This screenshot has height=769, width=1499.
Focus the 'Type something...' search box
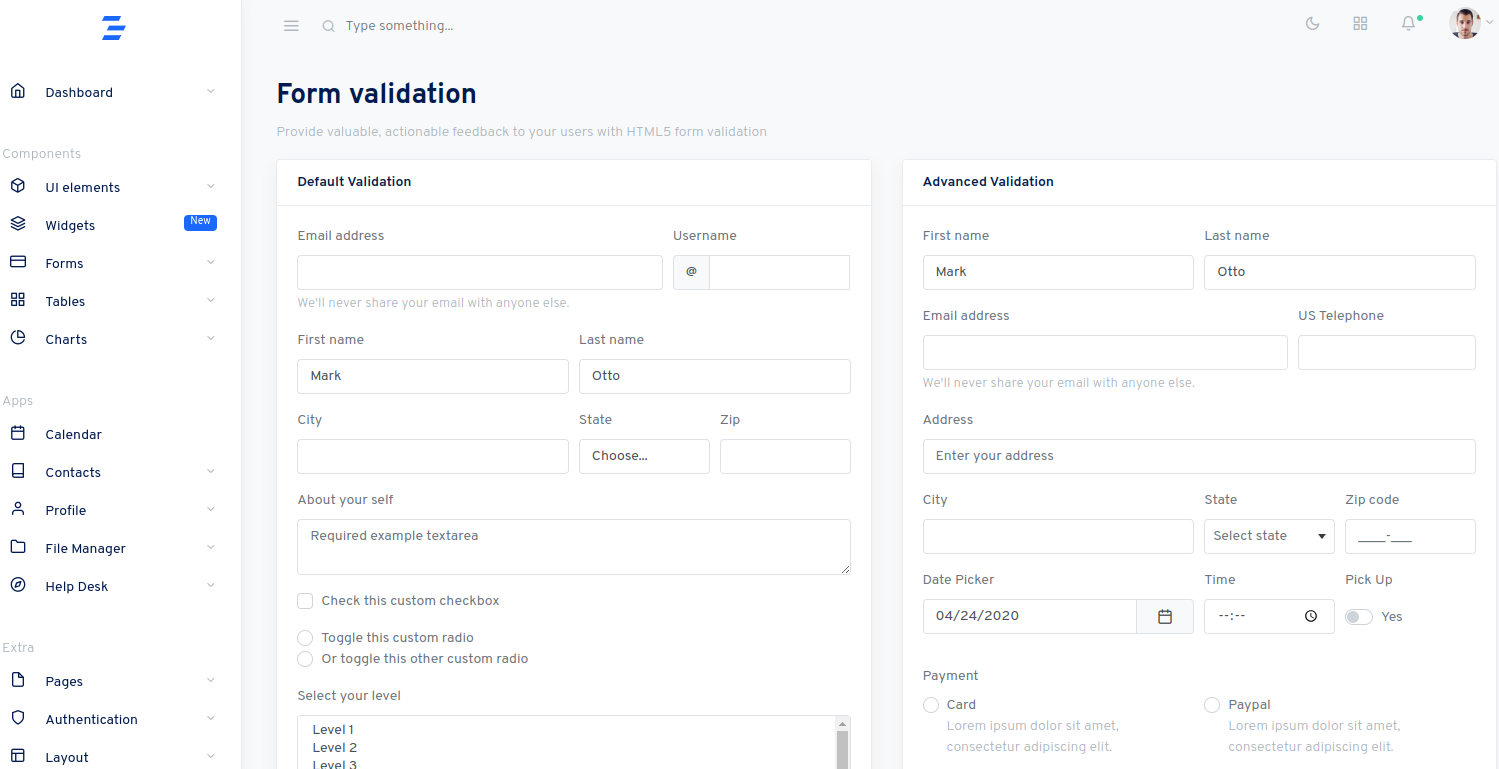[399, 26]
